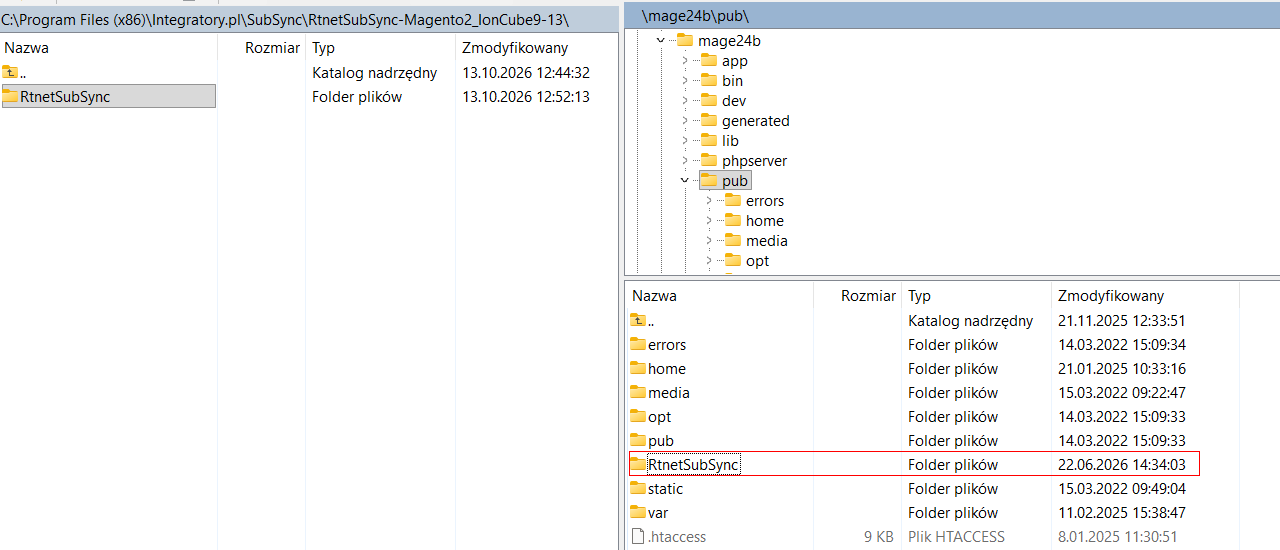Select the generated label in tree
Image resolution: width=1280 pixels, height=550 pixels.
[x=756, y=120]
